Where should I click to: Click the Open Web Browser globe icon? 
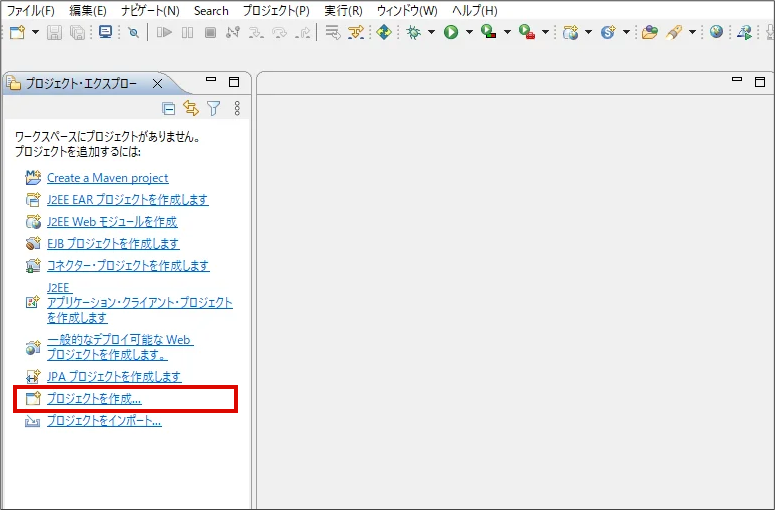[x=716, y=32]
